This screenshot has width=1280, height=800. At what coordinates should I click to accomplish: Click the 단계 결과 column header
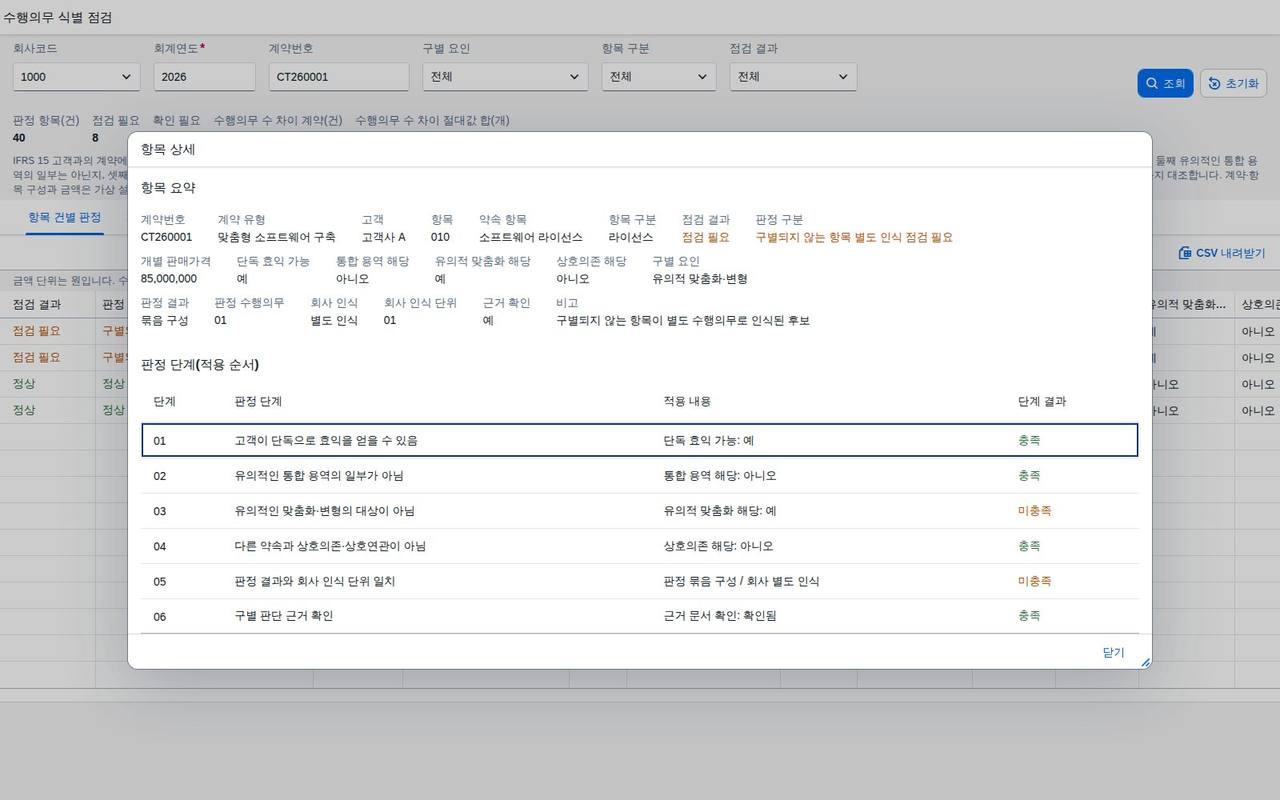coord(1042,401)
